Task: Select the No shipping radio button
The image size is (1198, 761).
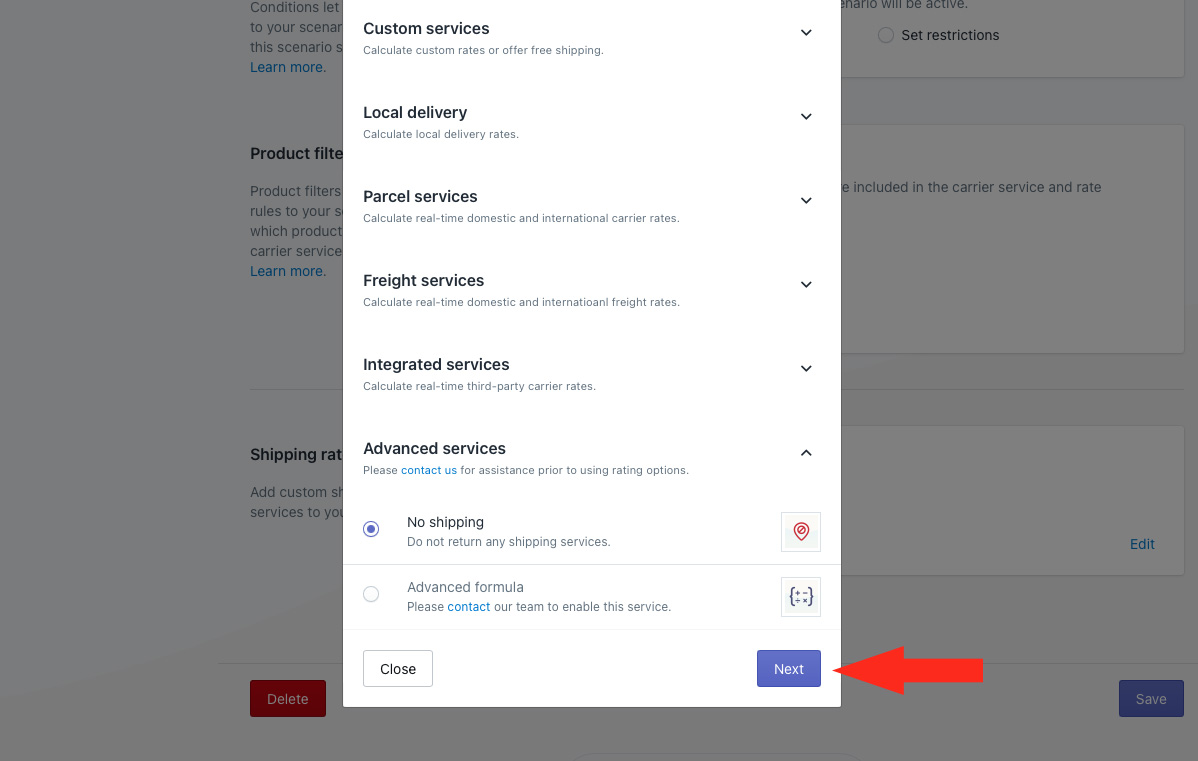Action: point(371,529)
